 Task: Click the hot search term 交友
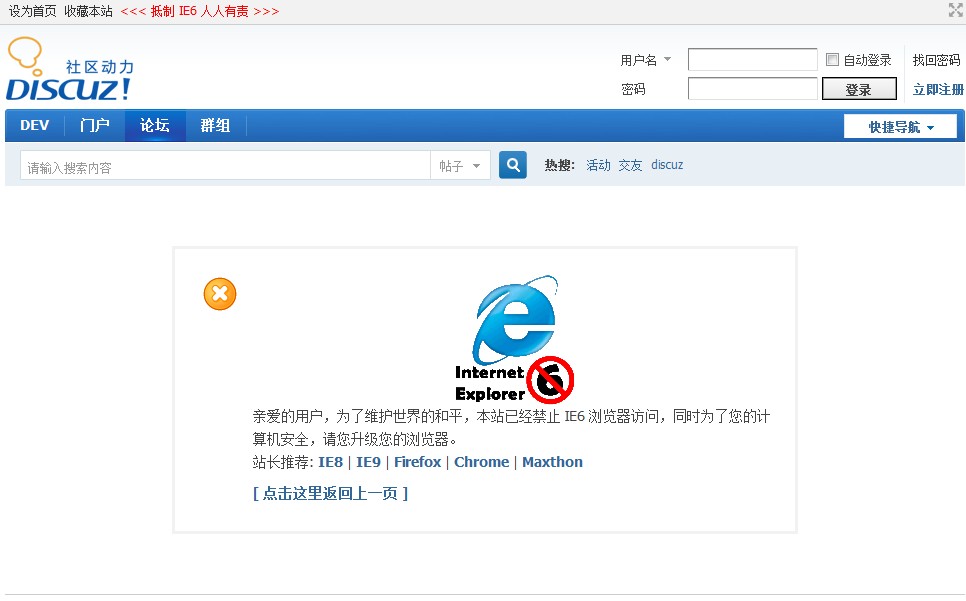(x=630, y=165)
